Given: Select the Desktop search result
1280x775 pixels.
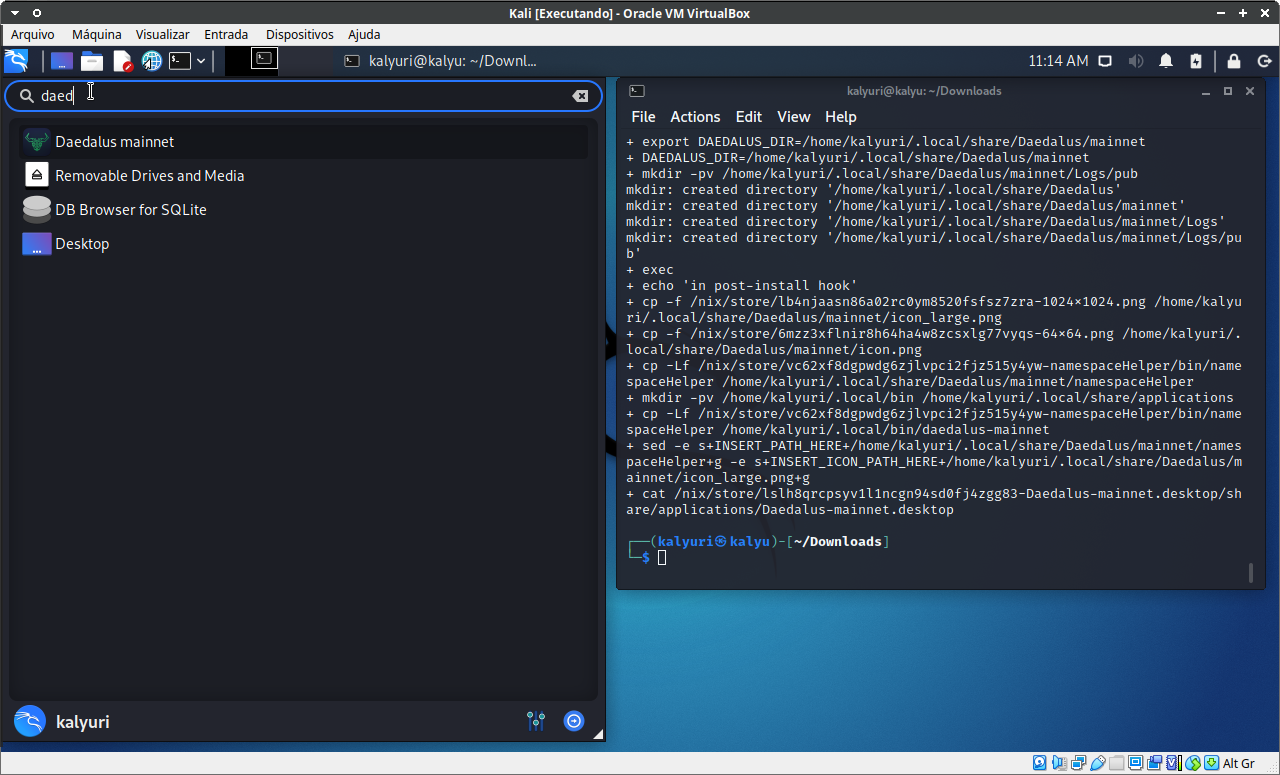Looking at the screenshot, I should (x=306, y=244).
